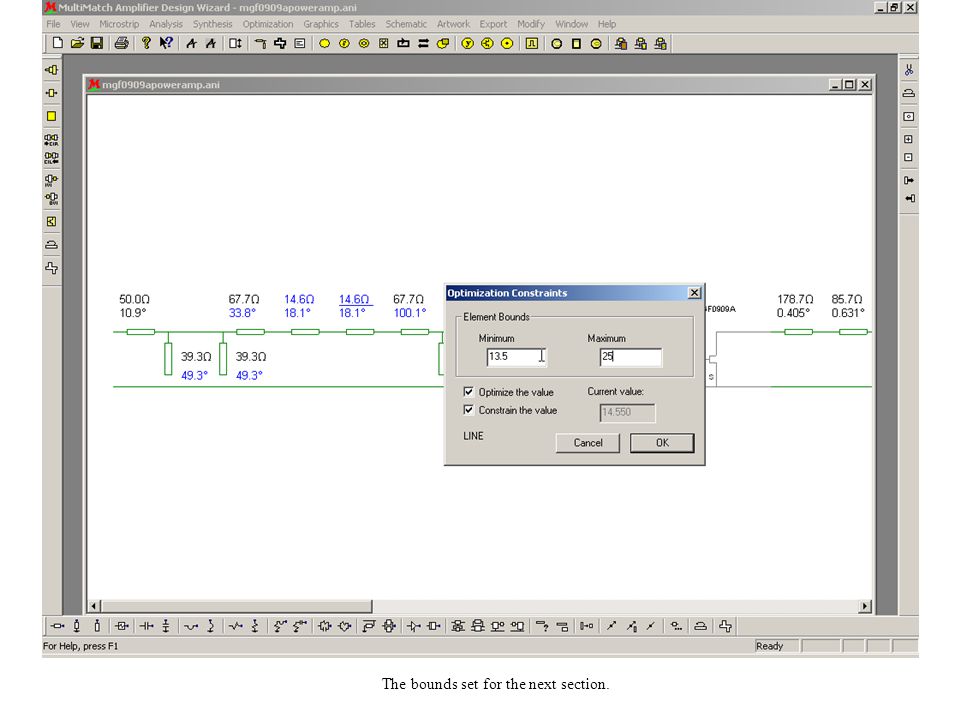Viewport: 960px width, 720px height.
Task: Save using the floppy disk icon
Action: 97,43
